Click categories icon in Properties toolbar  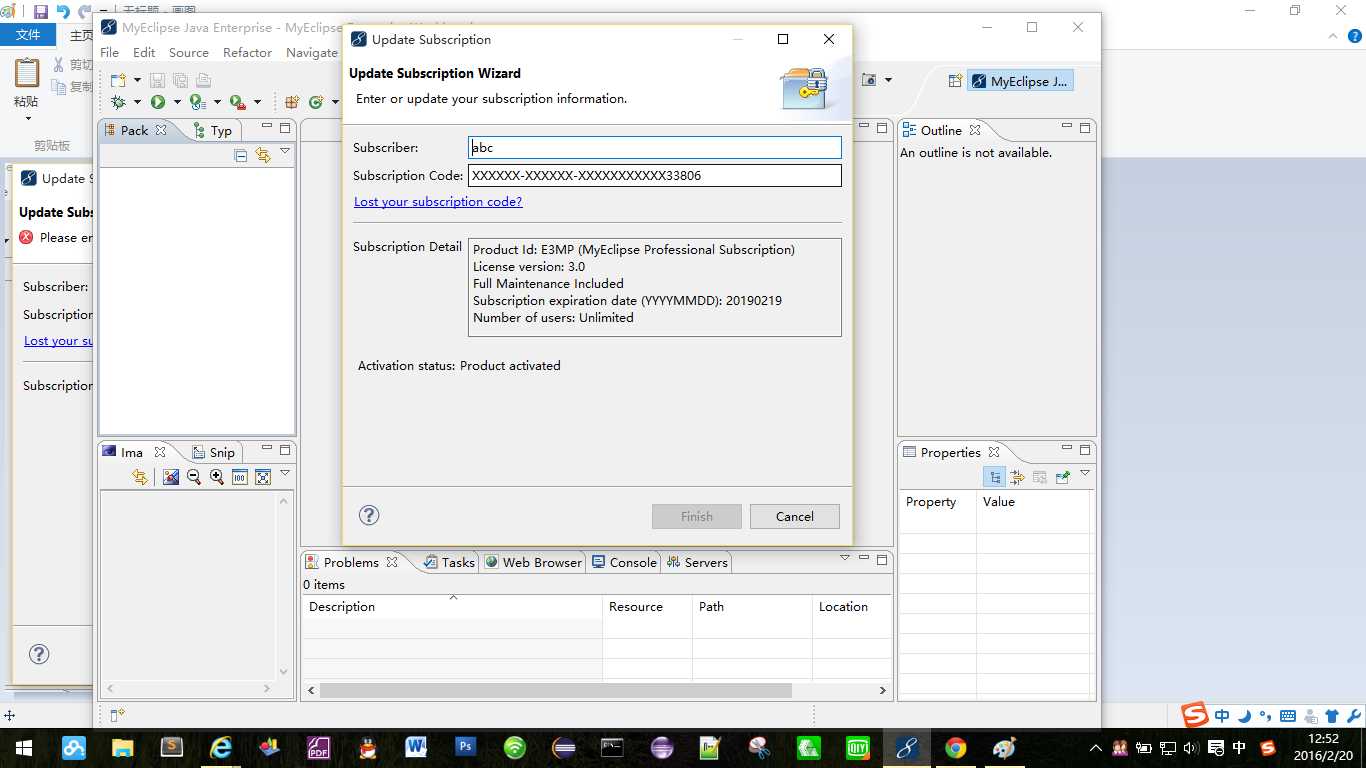coord(994,478)
